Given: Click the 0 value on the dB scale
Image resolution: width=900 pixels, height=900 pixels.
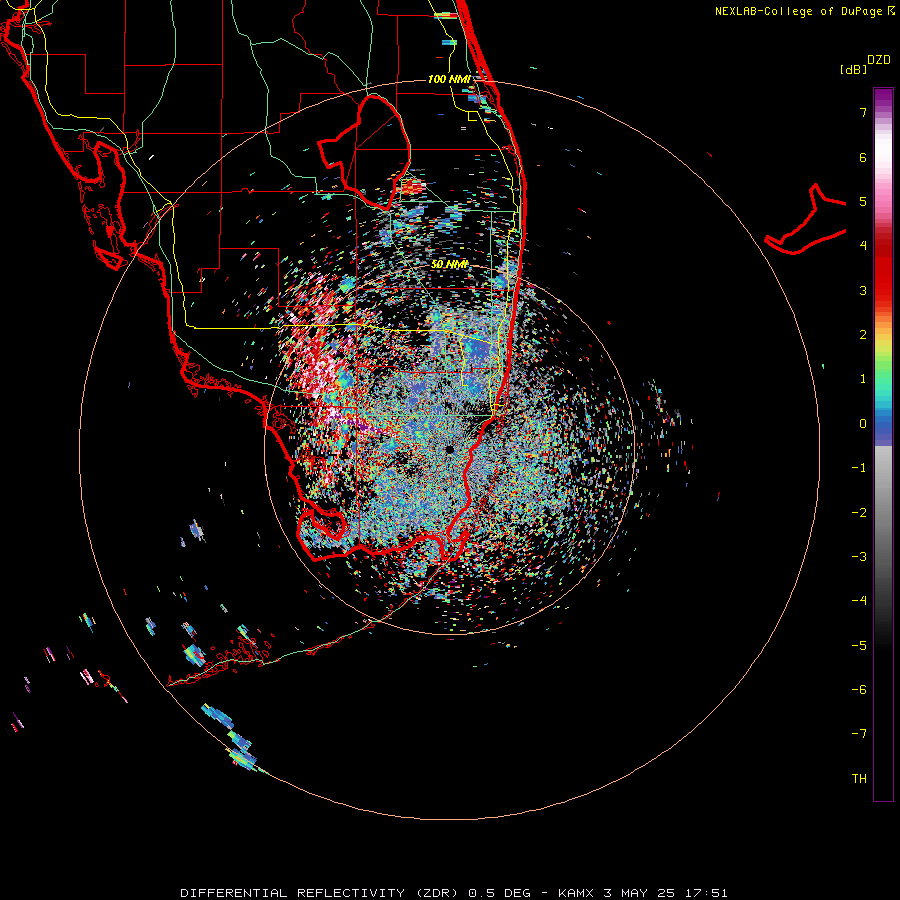Looking at the screenshot, I should pyautogui.click(x=863, y=424).
